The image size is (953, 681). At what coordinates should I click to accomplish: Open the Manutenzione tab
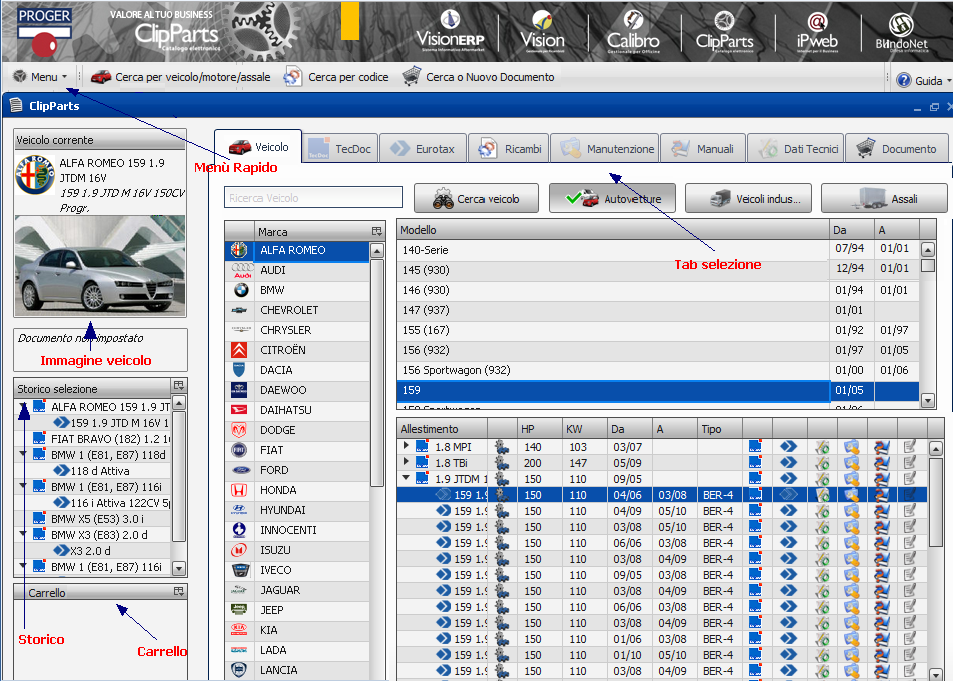click(x=605, y=148)
